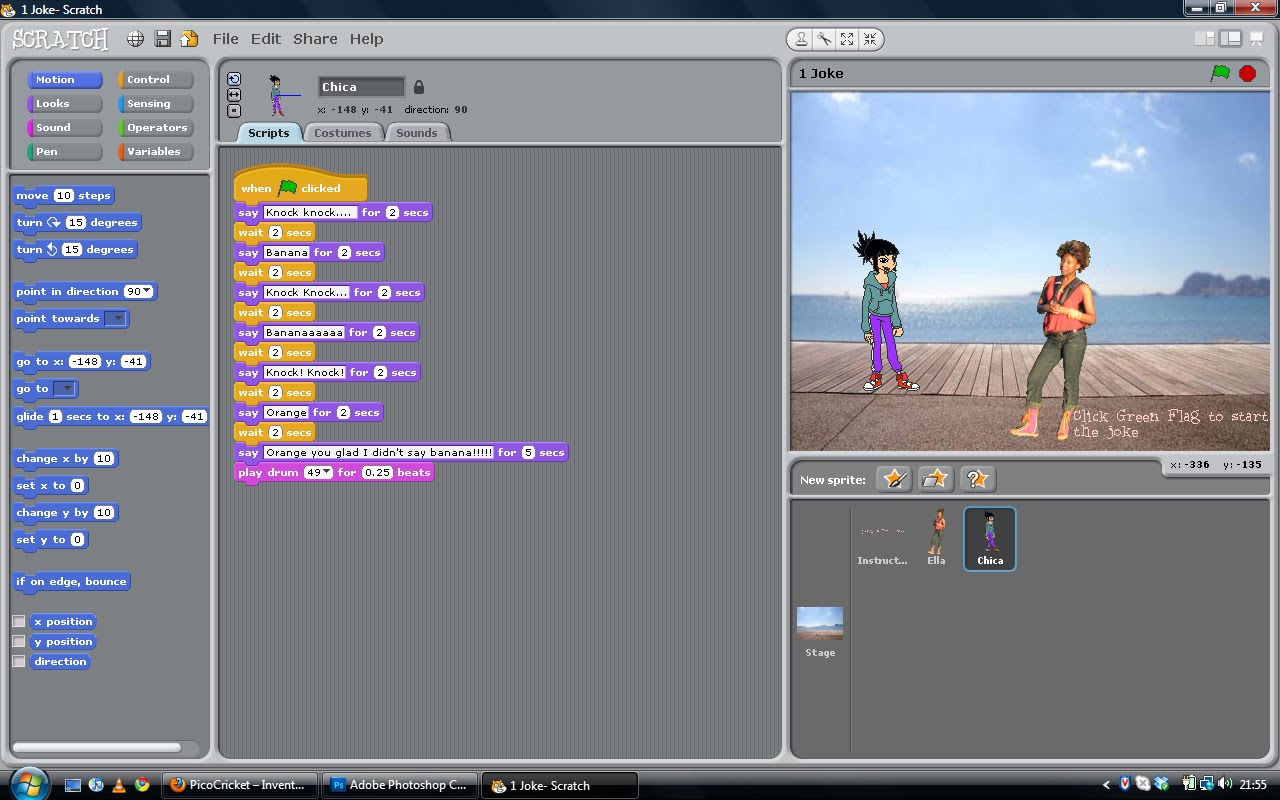
Task: Click the steps value in move block
Action: click(x=64, y=196)
